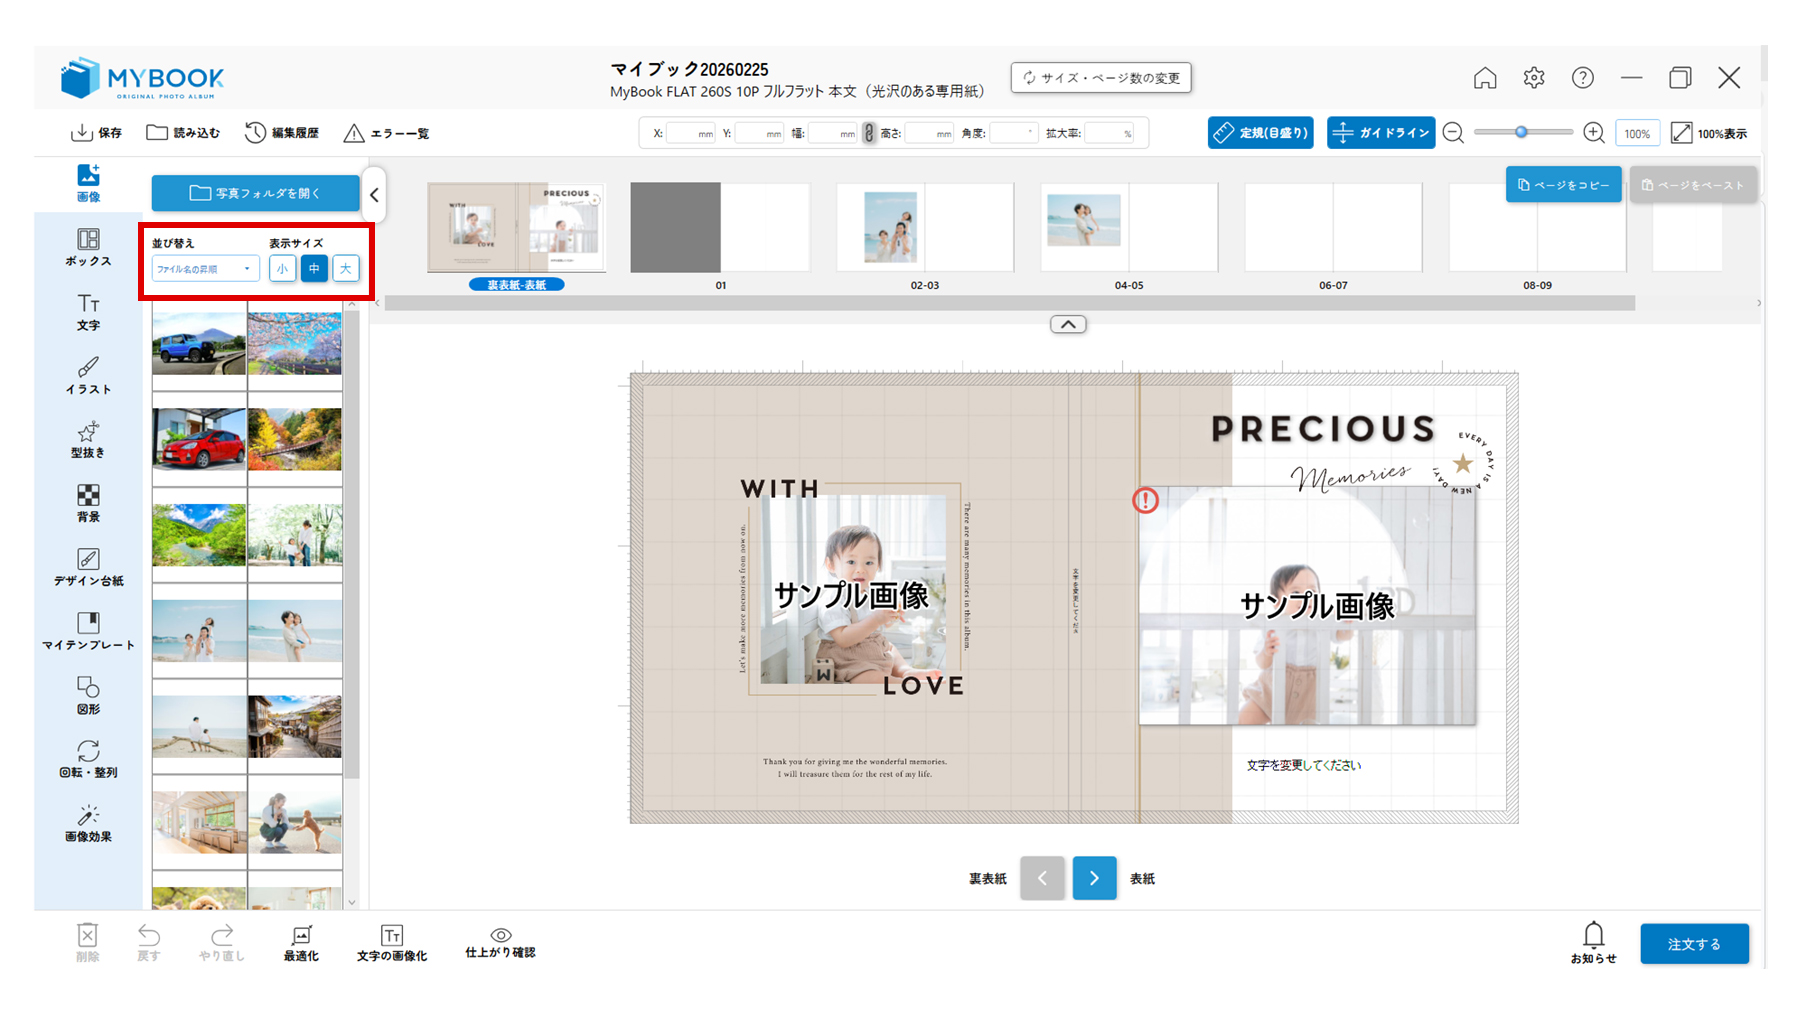Click 写真フォルダを開く button
Screen dimensions: 1800x1013
click(x=255, y=193)
